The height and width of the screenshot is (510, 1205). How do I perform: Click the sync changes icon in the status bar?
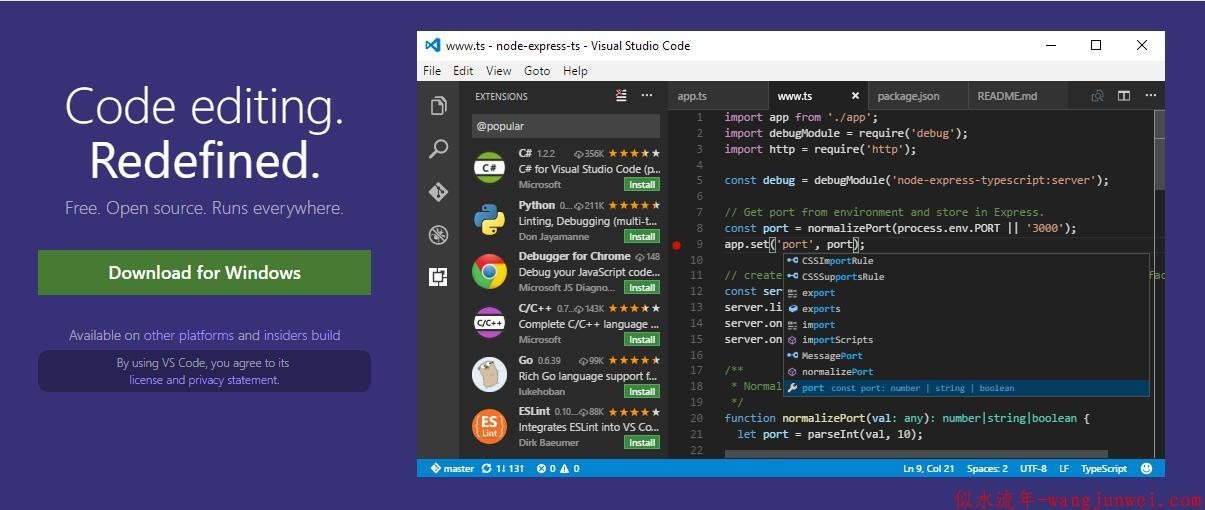502,468
